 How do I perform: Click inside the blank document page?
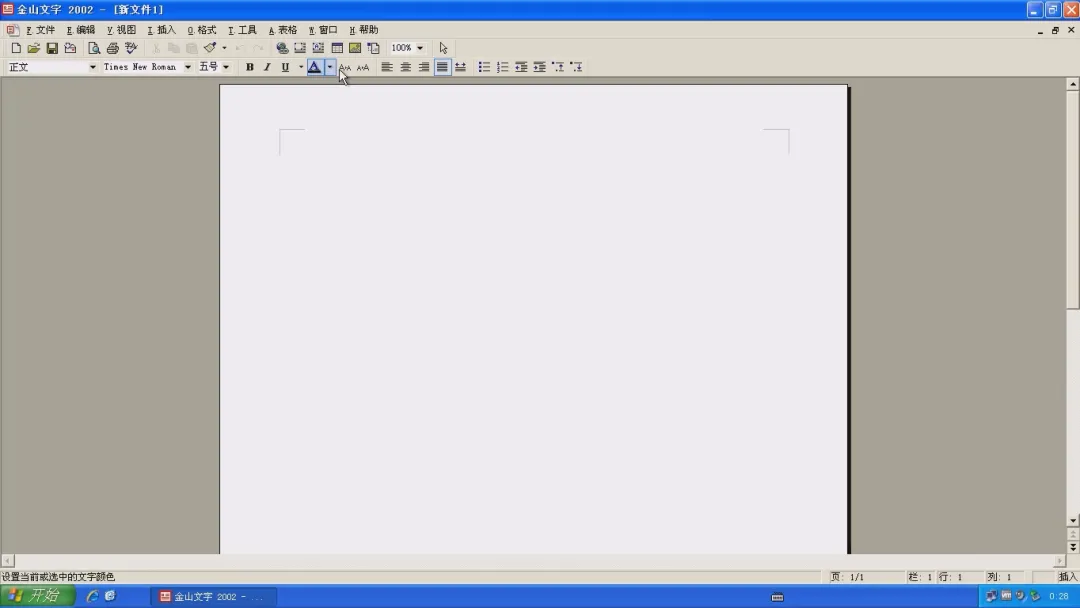coord(534,319)
